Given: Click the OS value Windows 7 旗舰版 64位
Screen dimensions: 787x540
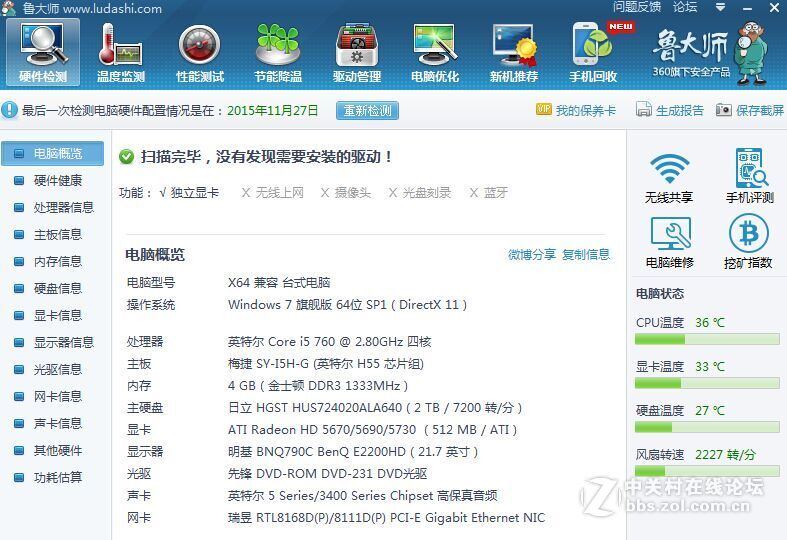Looking at the screenshot, I should (347, 305).
